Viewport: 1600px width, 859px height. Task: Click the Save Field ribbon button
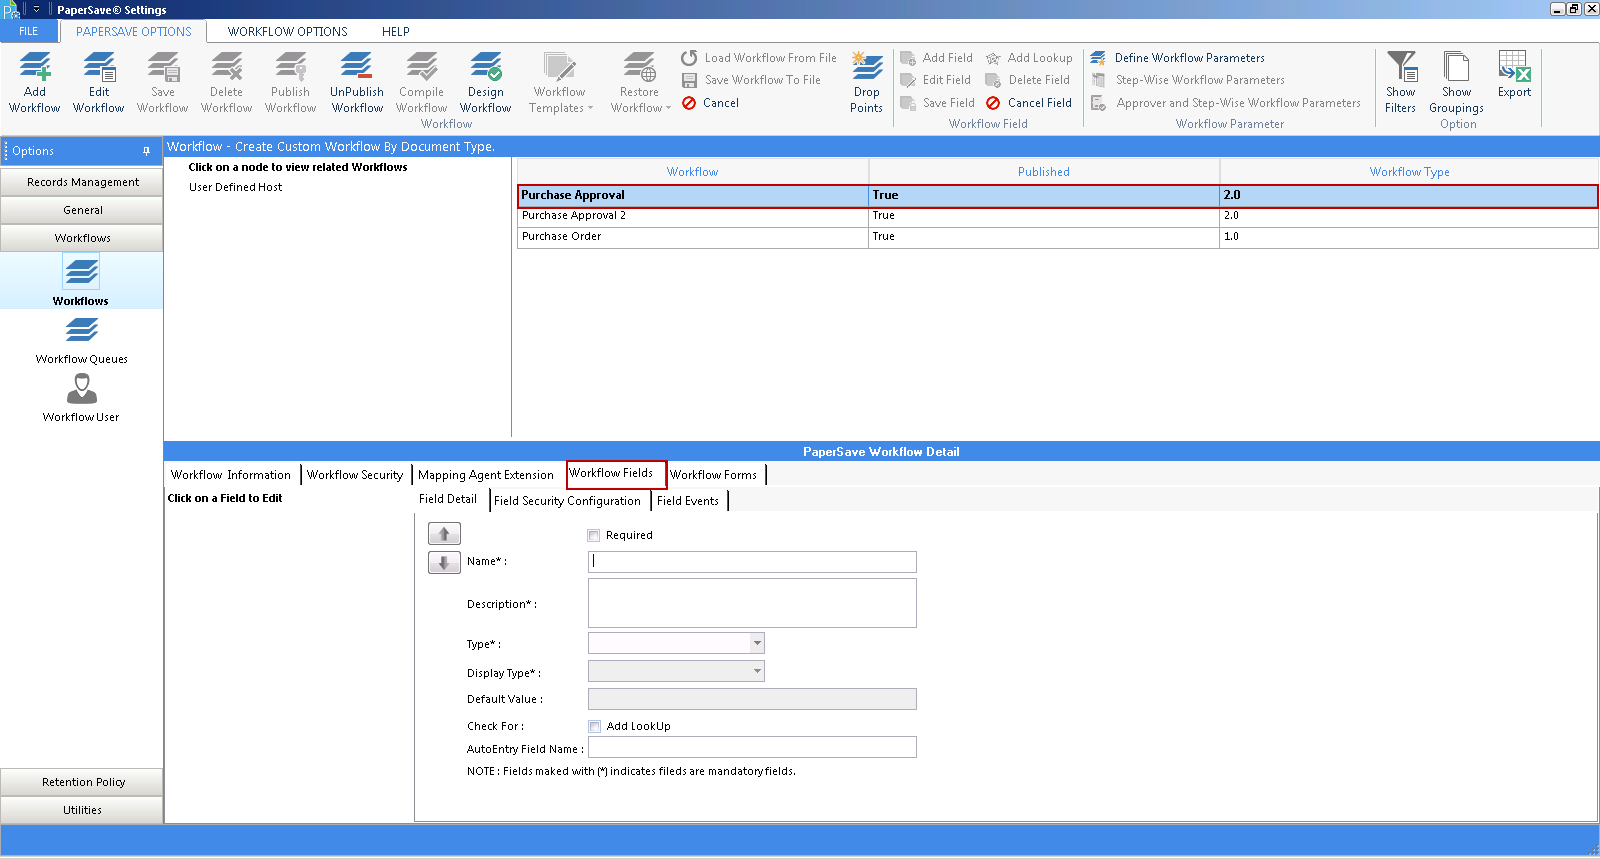pyautogui.click(x=937, y=103)
